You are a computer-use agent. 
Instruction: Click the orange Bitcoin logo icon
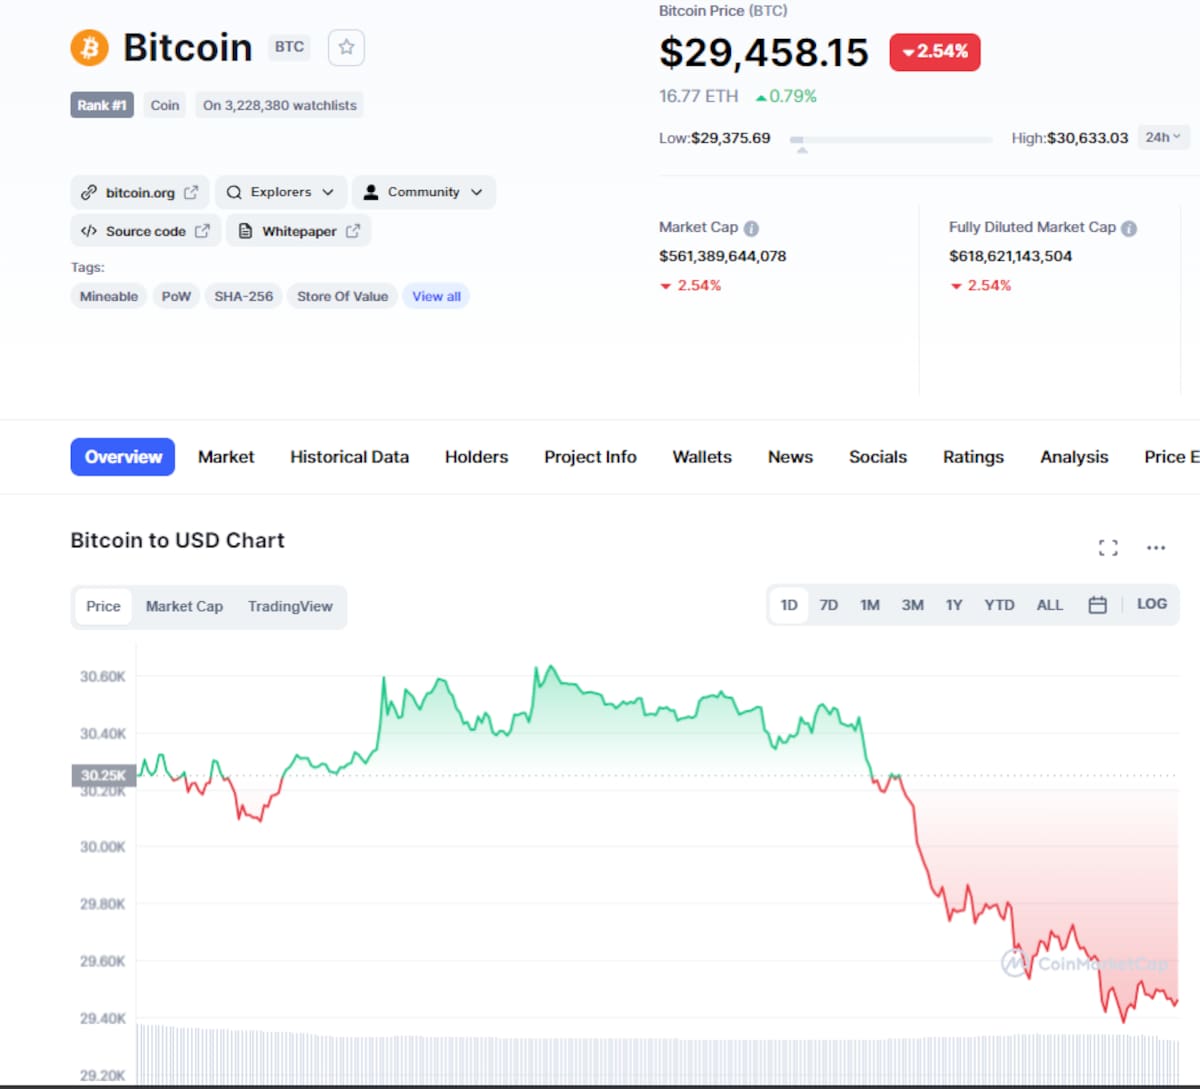[89, 47]
